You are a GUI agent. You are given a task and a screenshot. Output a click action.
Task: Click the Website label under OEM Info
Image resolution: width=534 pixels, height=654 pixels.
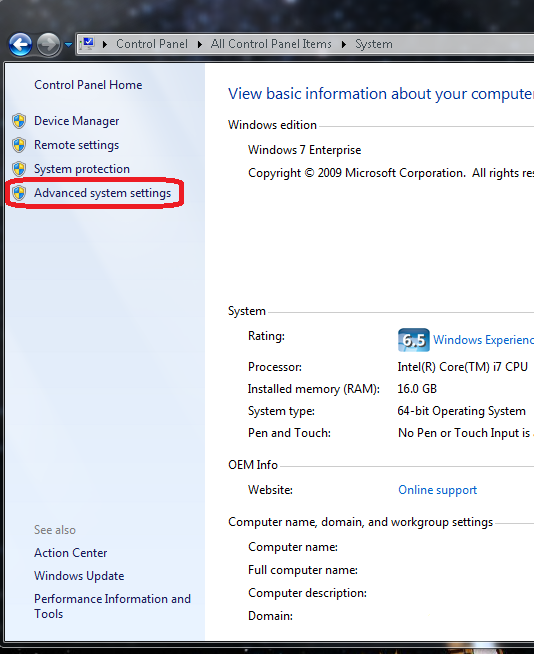[x=270, y=490]
